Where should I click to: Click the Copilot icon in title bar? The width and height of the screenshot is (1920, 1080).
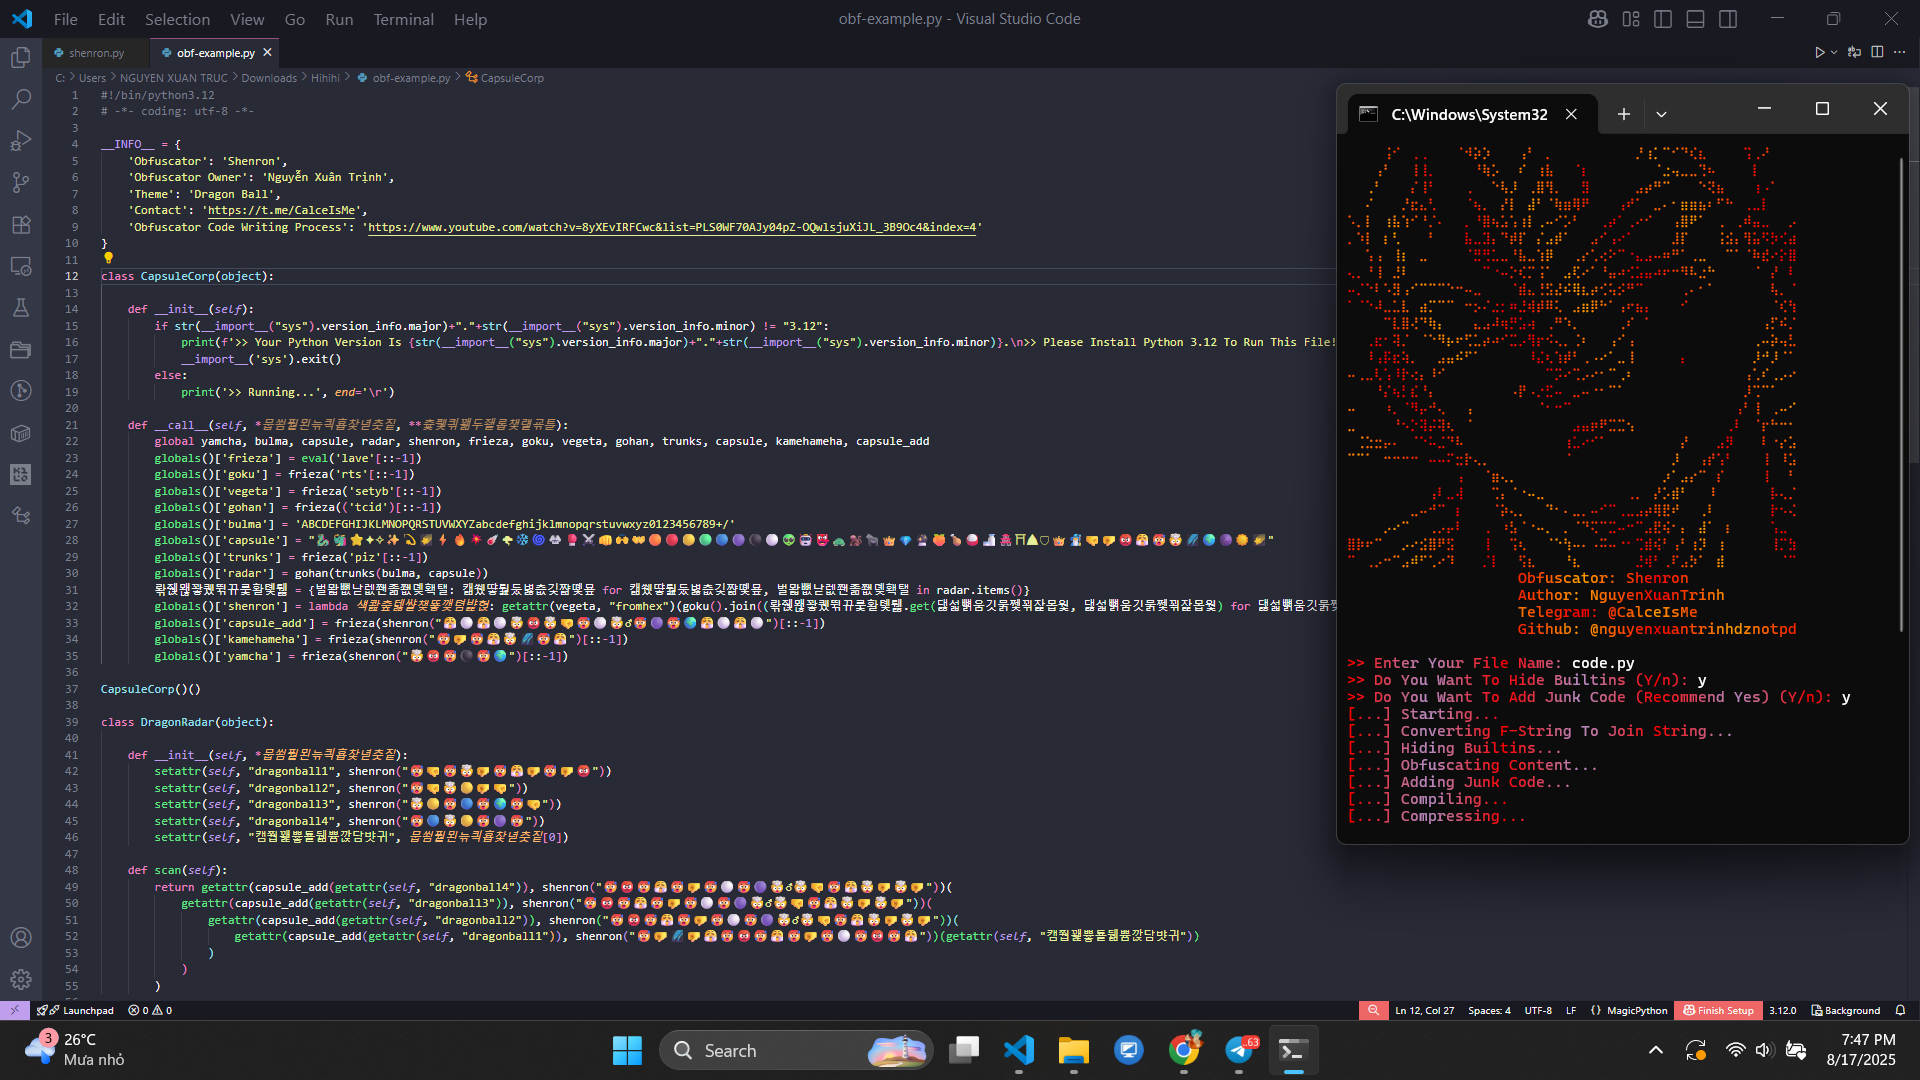click(1598, 19)
